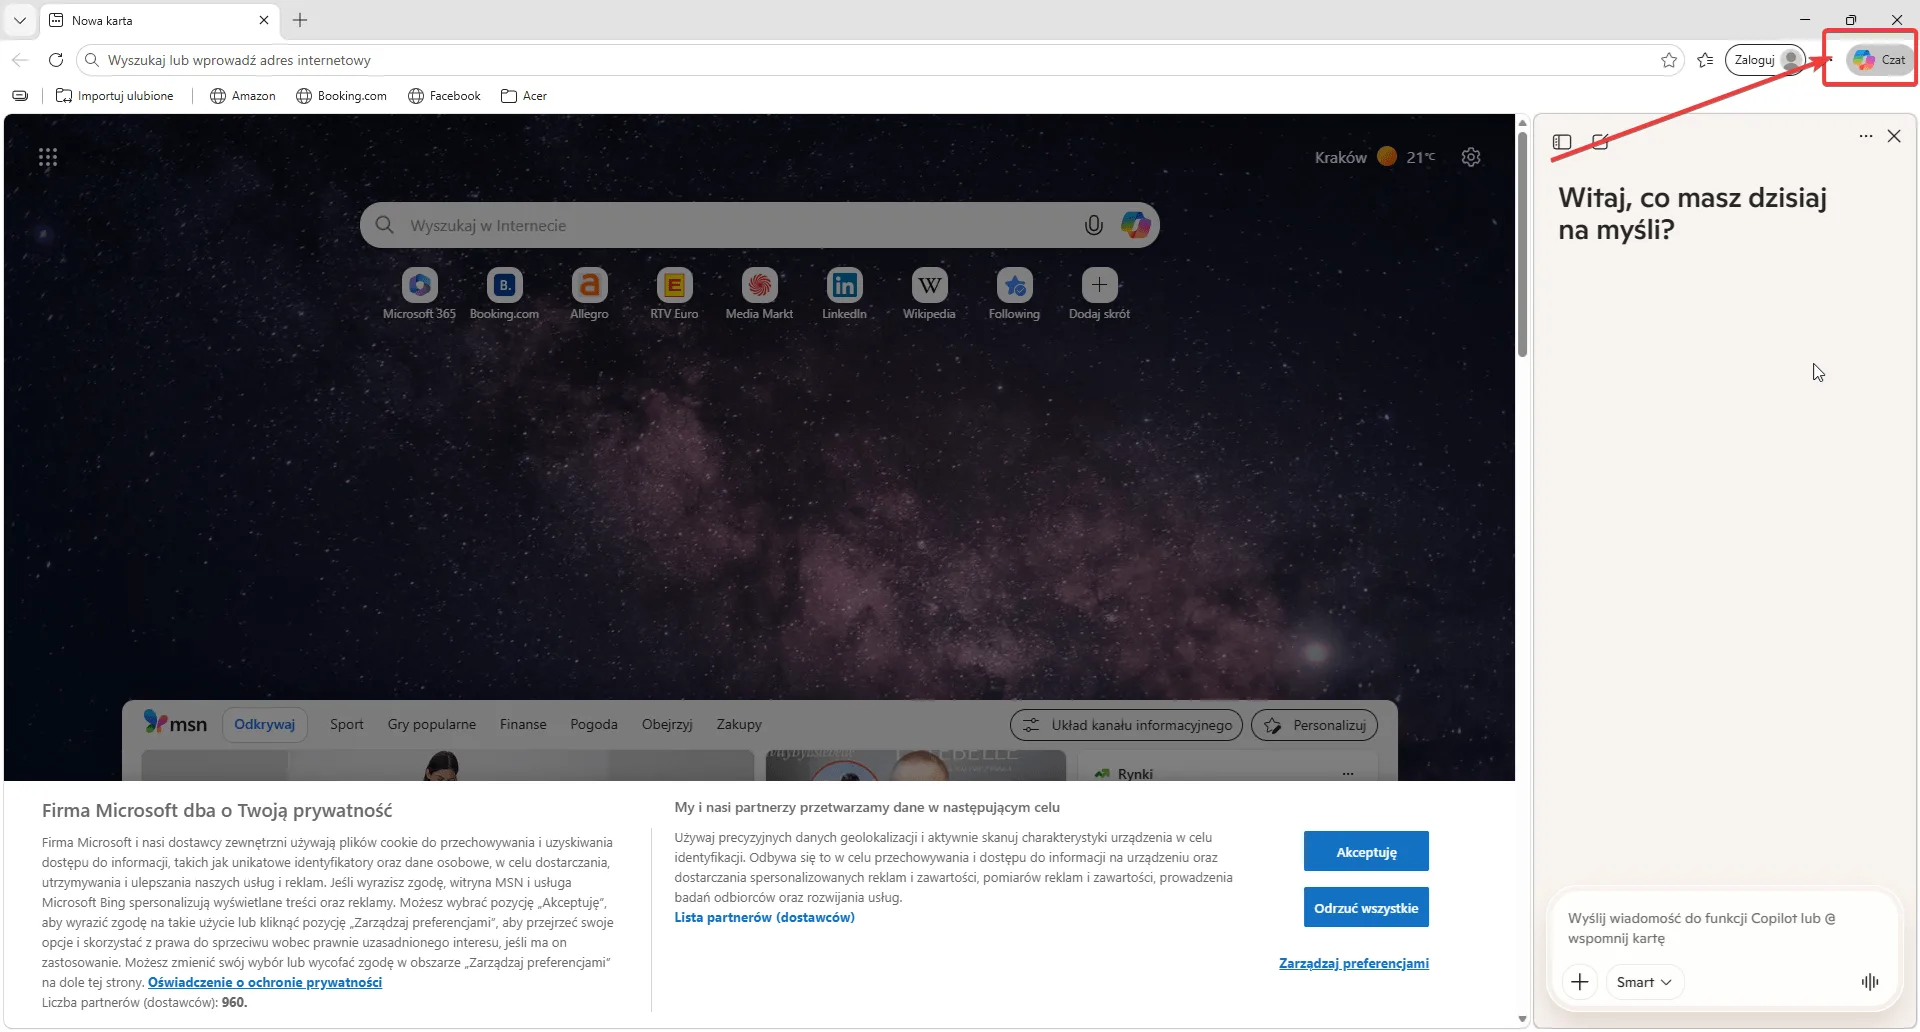Open the Booking.com bookmark in favorites bar

(x=342, y=96)
